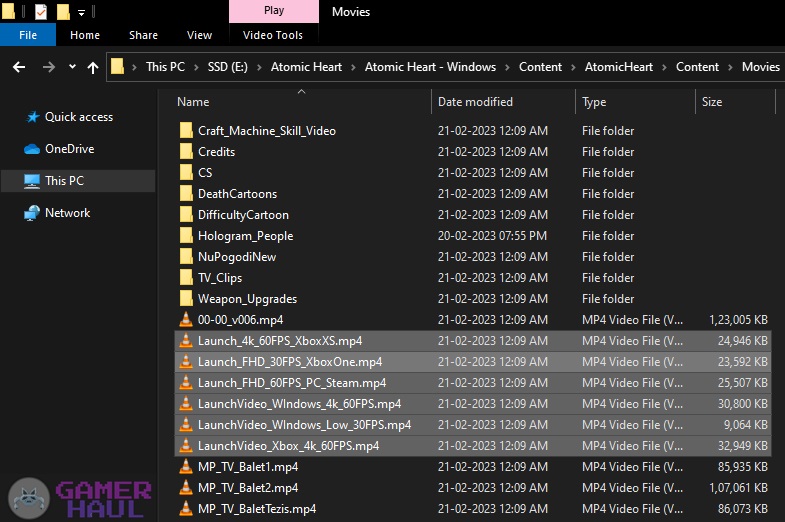
Task: Click the DifficultyCartoon folder icon
Action: (x=186, y=215)
